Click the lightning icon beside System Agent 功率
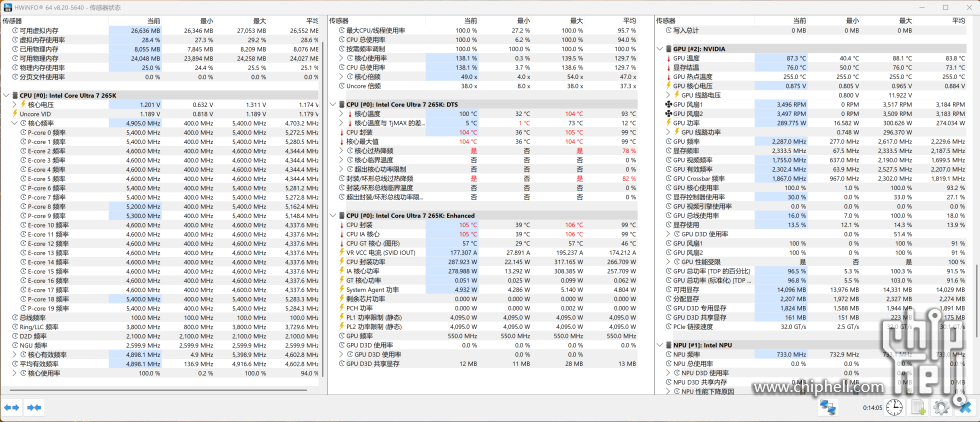This screenshot has height=422, width=980. [342, 289]
